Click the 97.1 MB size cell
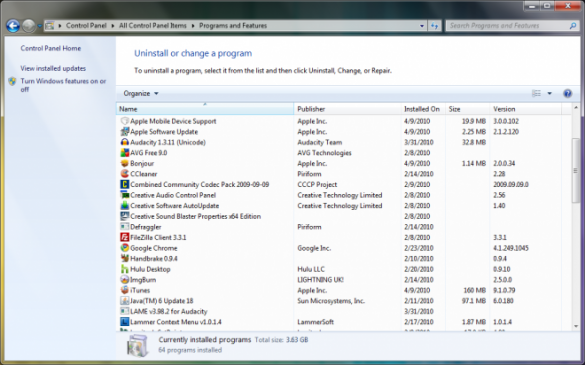The height and width of the screenshot is (365, 585). [x=474, y=301]
